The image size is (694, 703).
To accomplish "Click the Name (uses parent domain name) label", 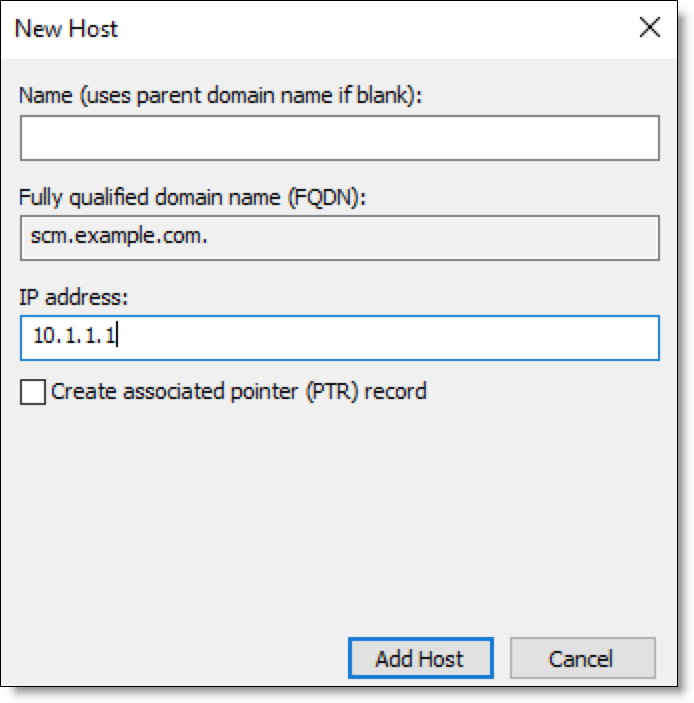I will [221, 95].
